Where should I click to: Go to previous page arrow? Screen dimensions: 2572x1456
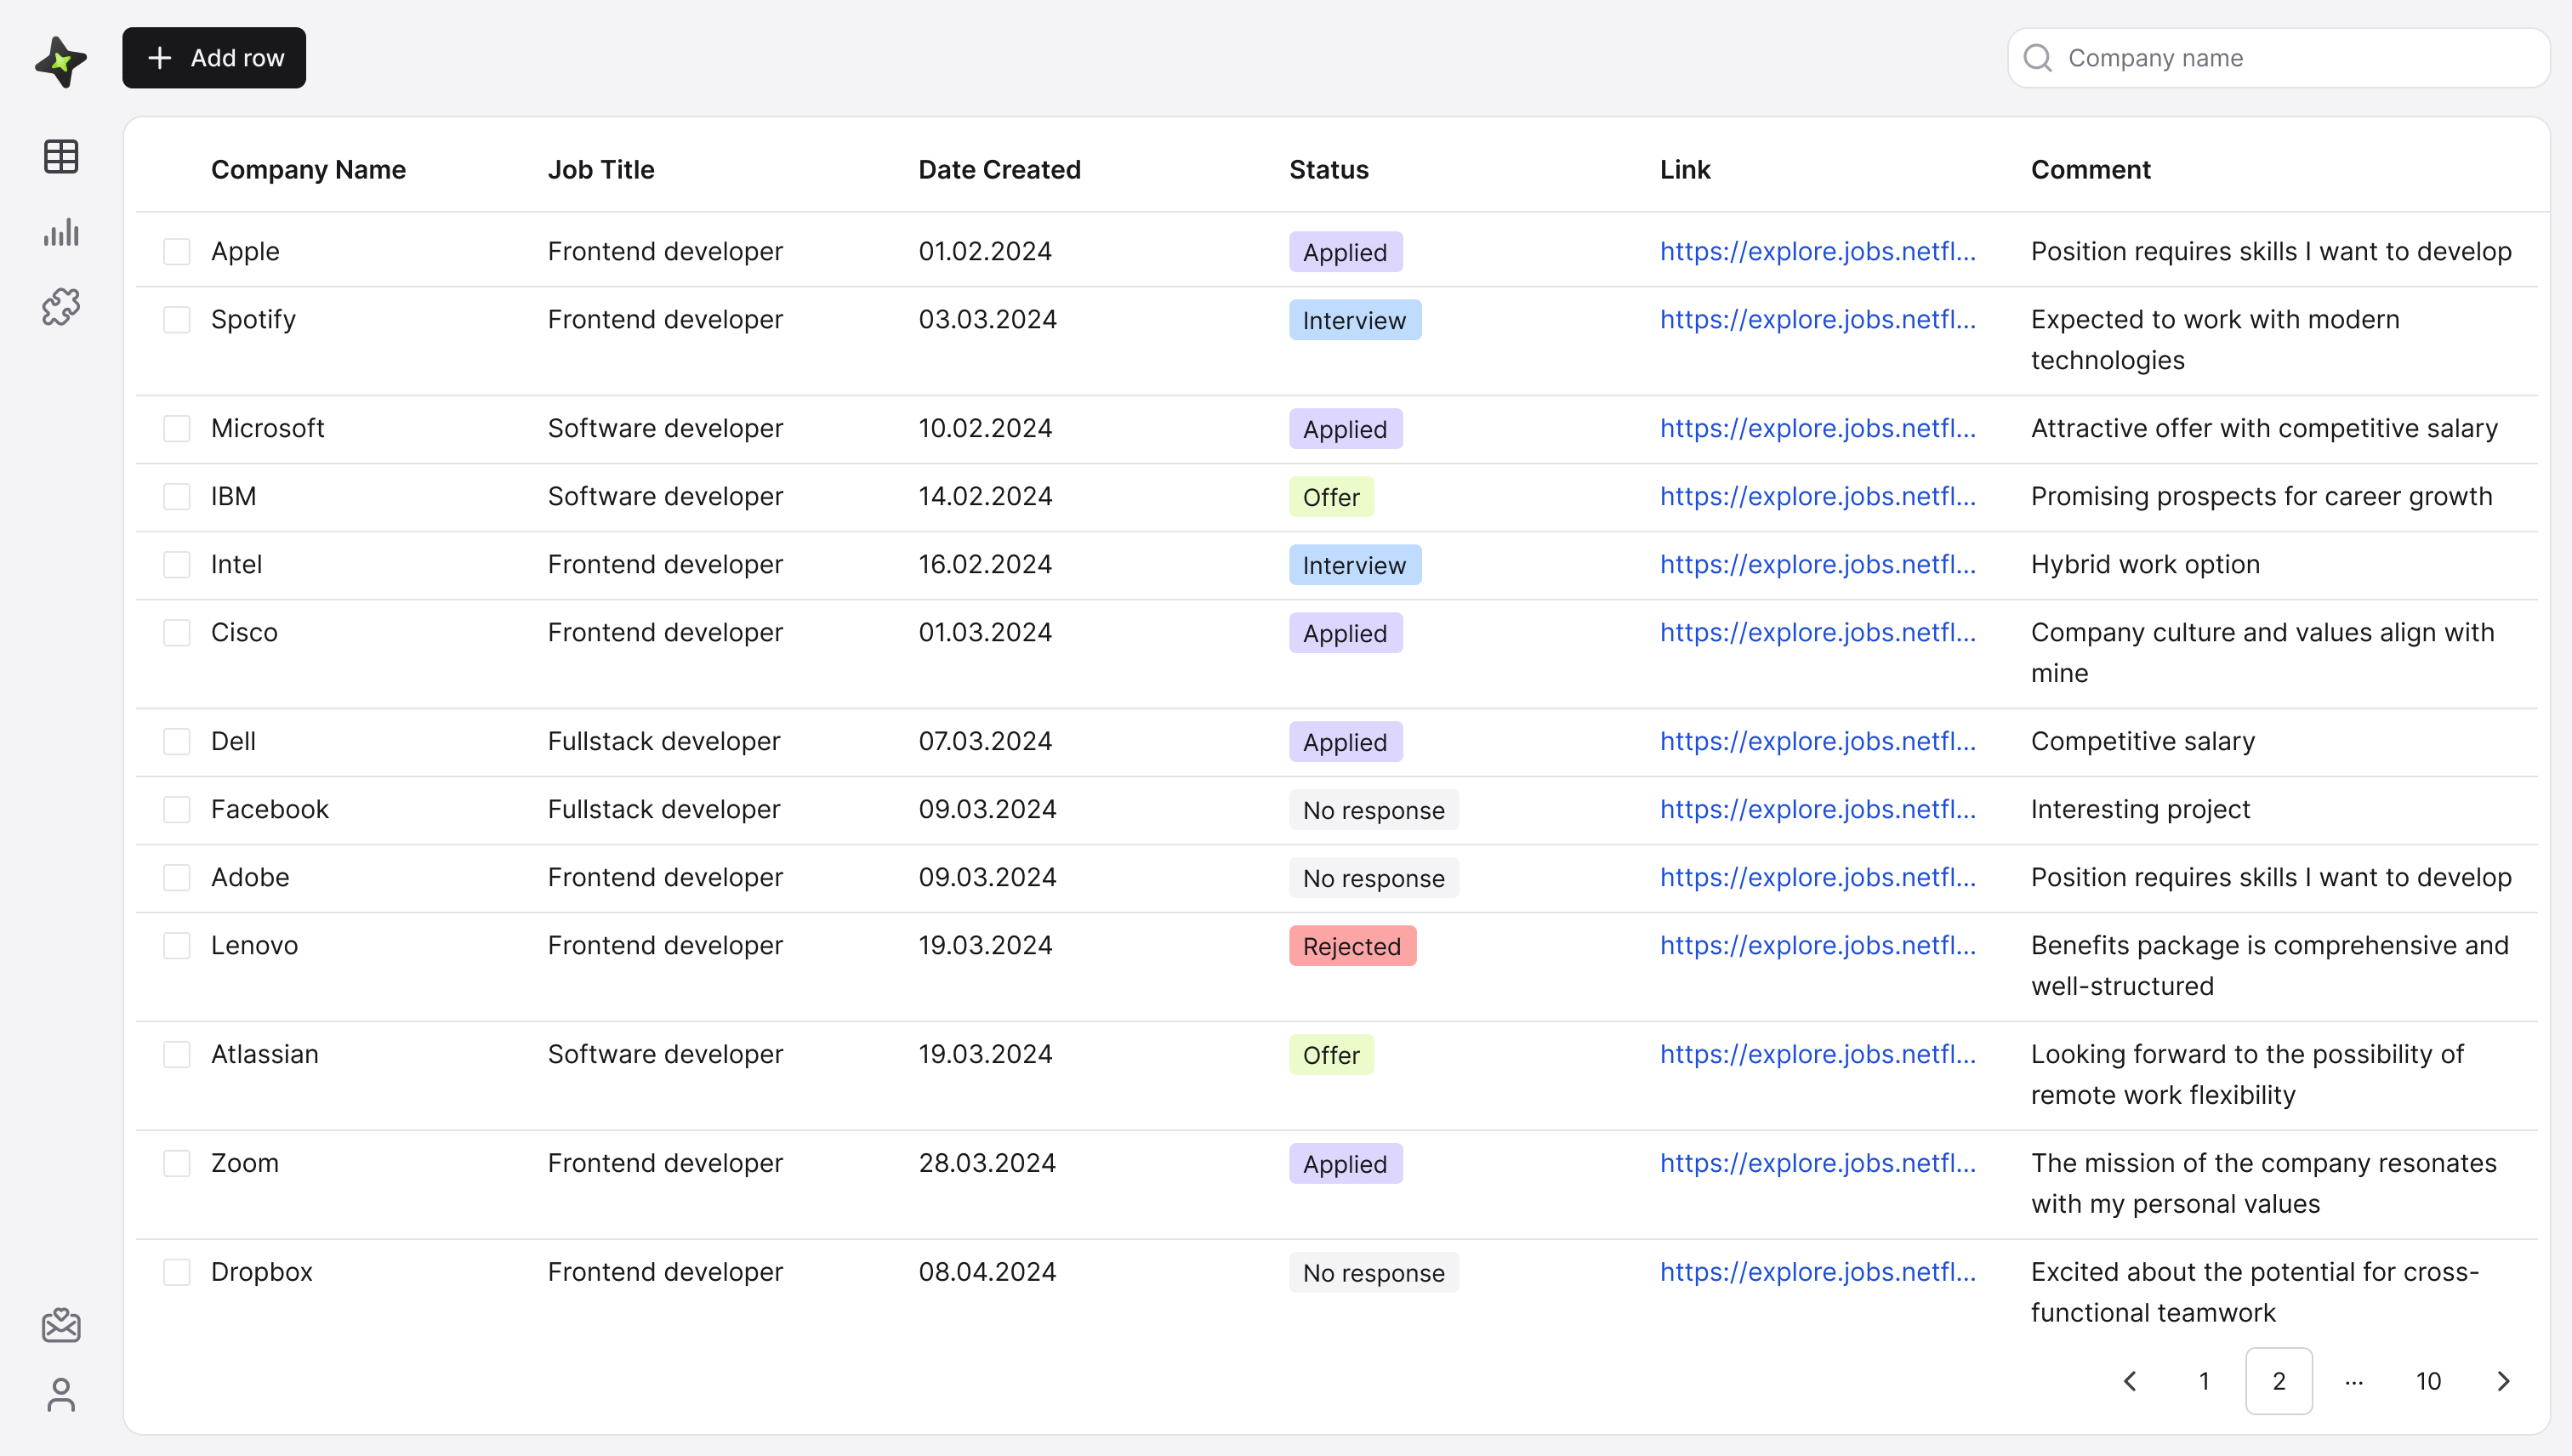click(2129, 1381)
